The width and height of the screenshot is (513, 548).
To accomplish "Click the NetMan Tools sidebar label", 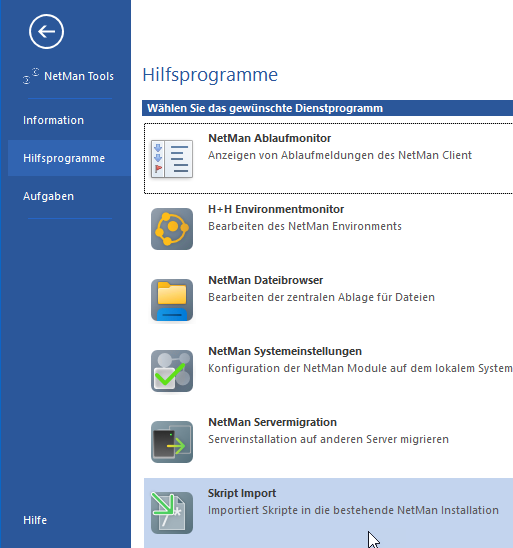I will [79, 76].
